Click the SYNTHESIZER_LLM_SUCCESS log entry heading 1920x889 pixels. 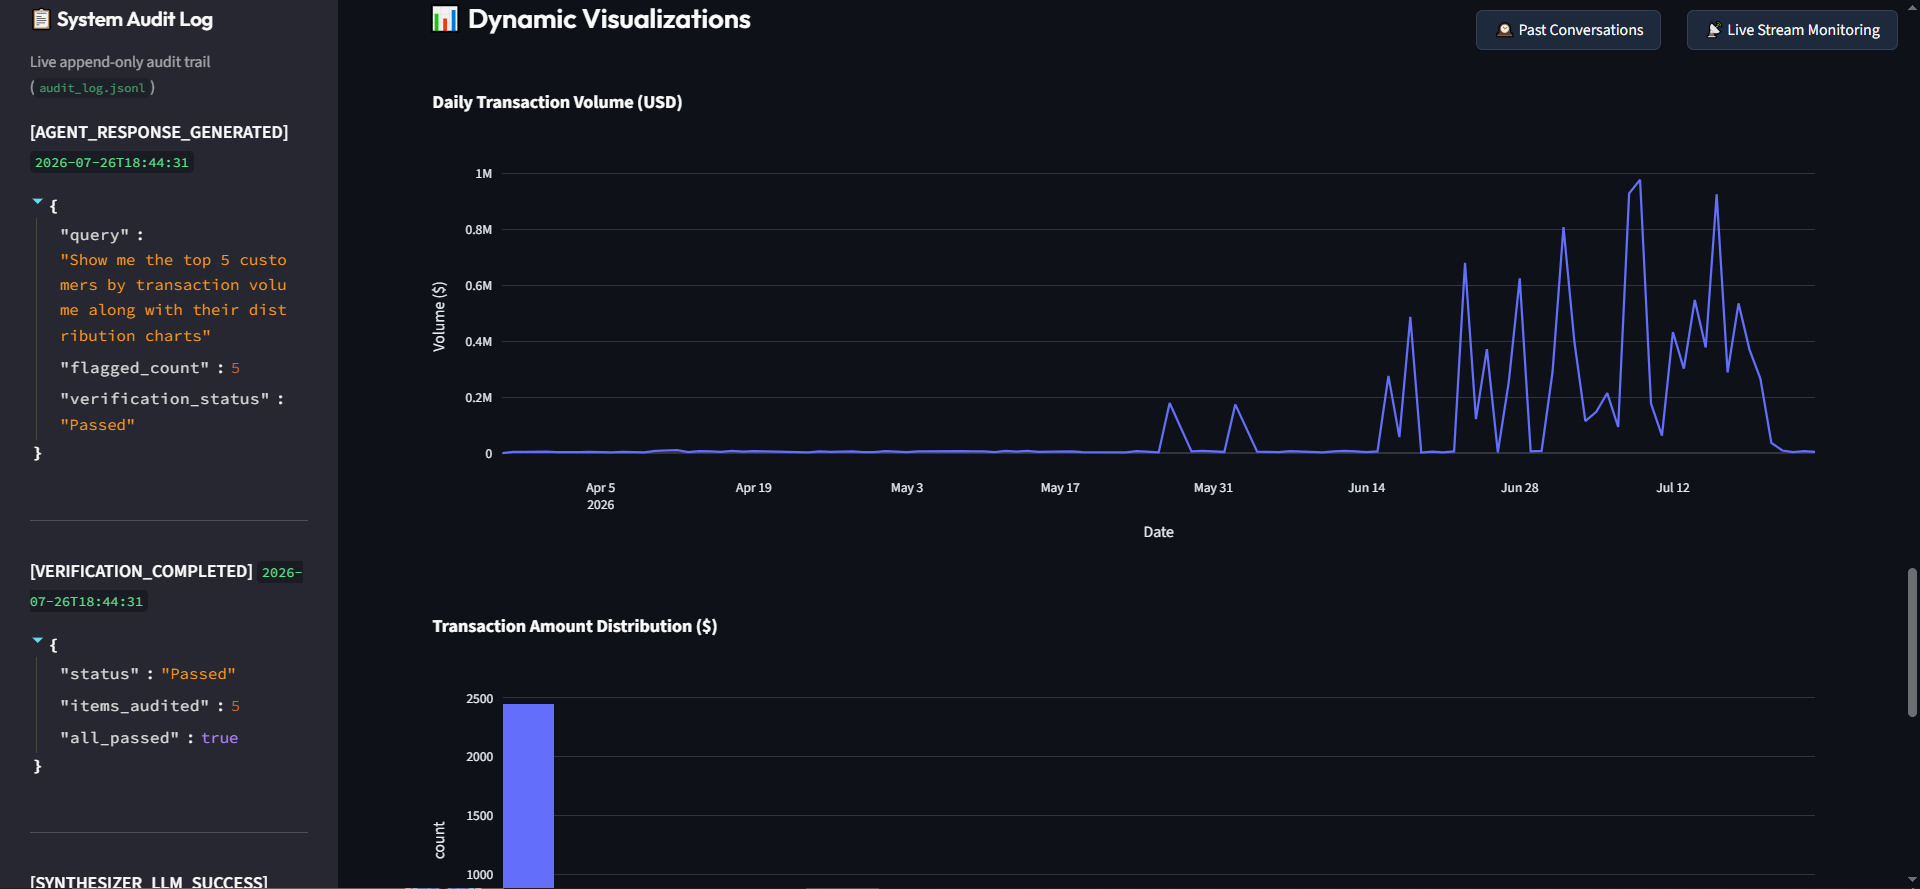(149, 881)
